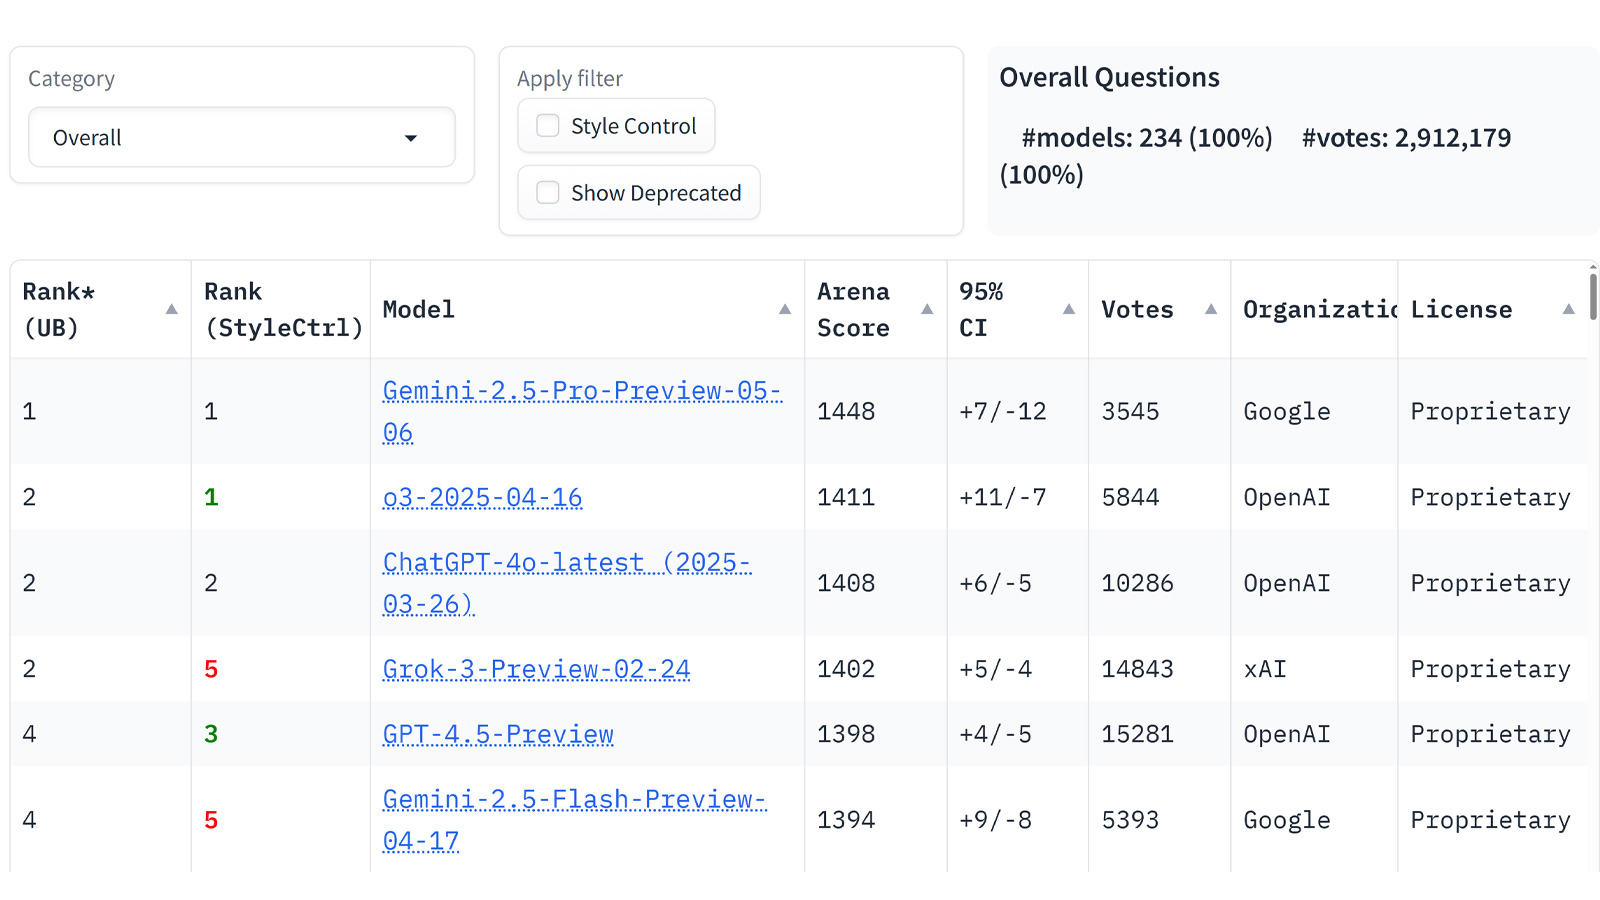Screen dimensions: 1600x900
Task: Click red StyleCtrl rank 5 for Grok-3
Action: pos(211,669)
